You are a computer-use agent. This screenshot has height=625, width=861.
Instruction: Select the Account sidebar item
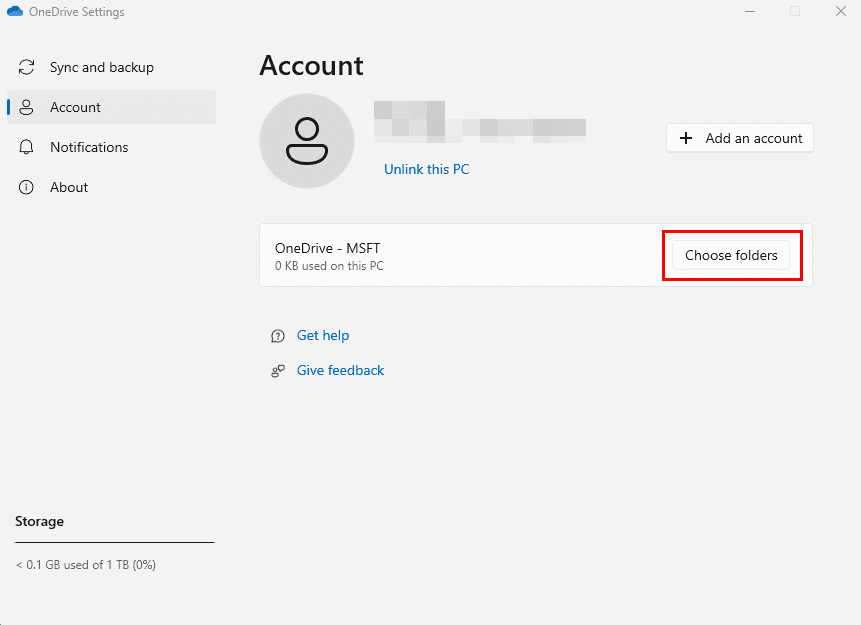tap(111, 107)
